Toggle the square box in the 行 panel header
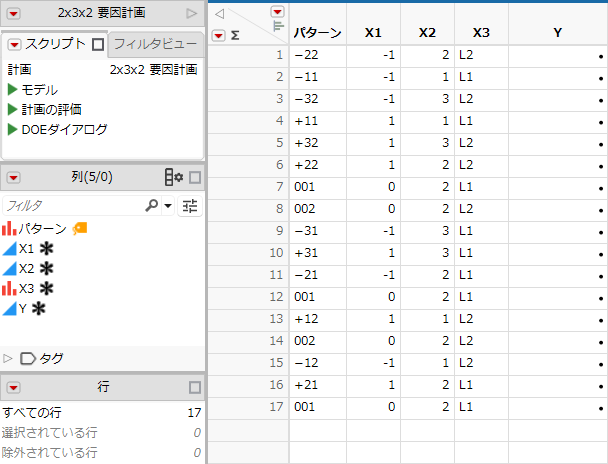608x464 pixels. tap(195, 387)
